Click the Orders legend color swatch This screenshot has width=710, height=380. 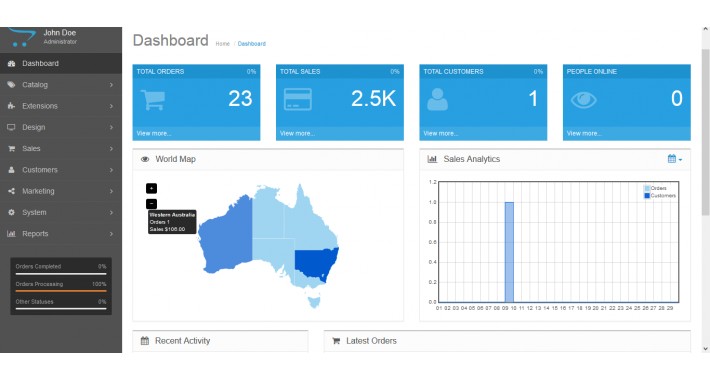pyautogui.click(x=647, y=188)
